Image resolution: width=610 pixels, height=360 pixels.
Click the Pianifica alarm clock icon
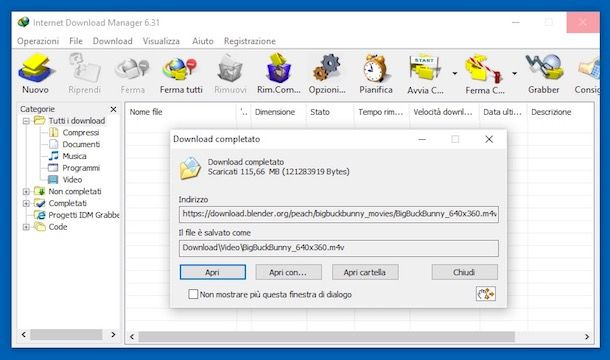pos(375,68)
